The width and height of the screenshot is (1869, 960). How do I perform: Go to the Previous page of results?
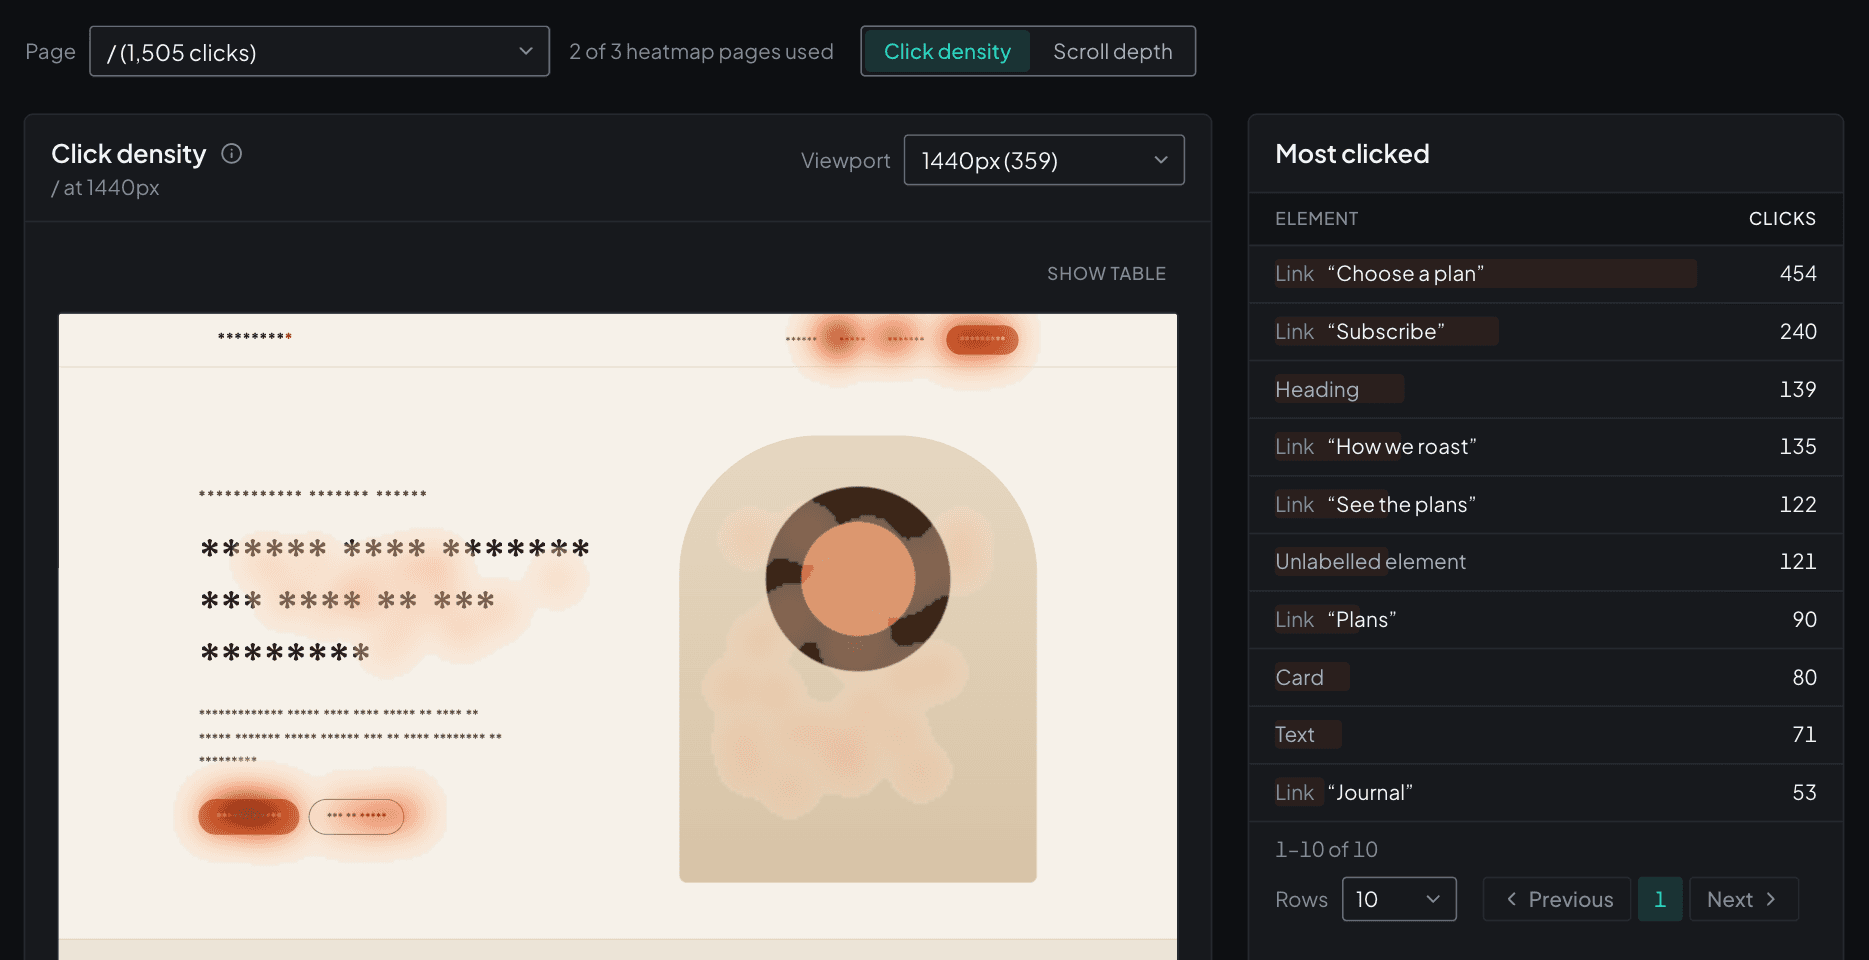pyautogui.click(x=1557, y=899)
